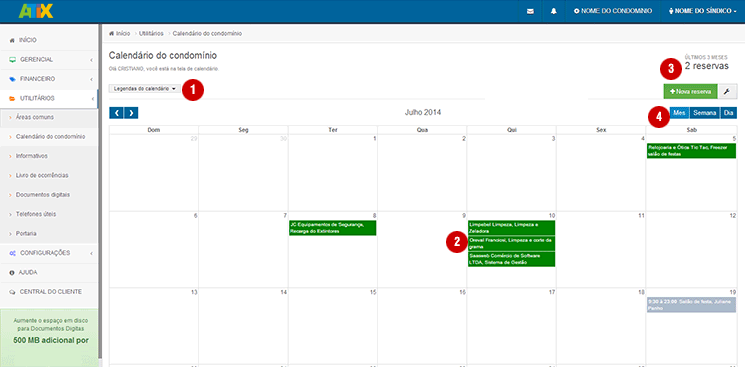Open Legendas do calendário dropdown

[x=145, y=88]
